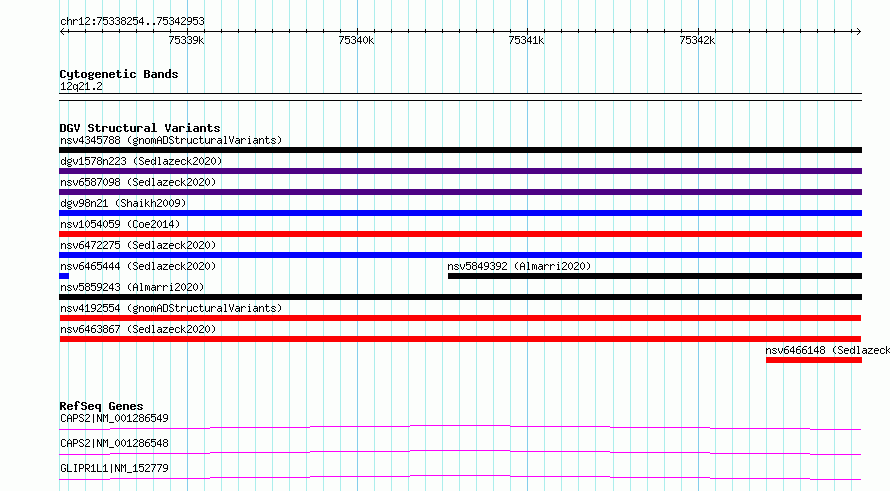
Task: Click the CAPS2|NM_001286549 gene label
Action: 114,418
